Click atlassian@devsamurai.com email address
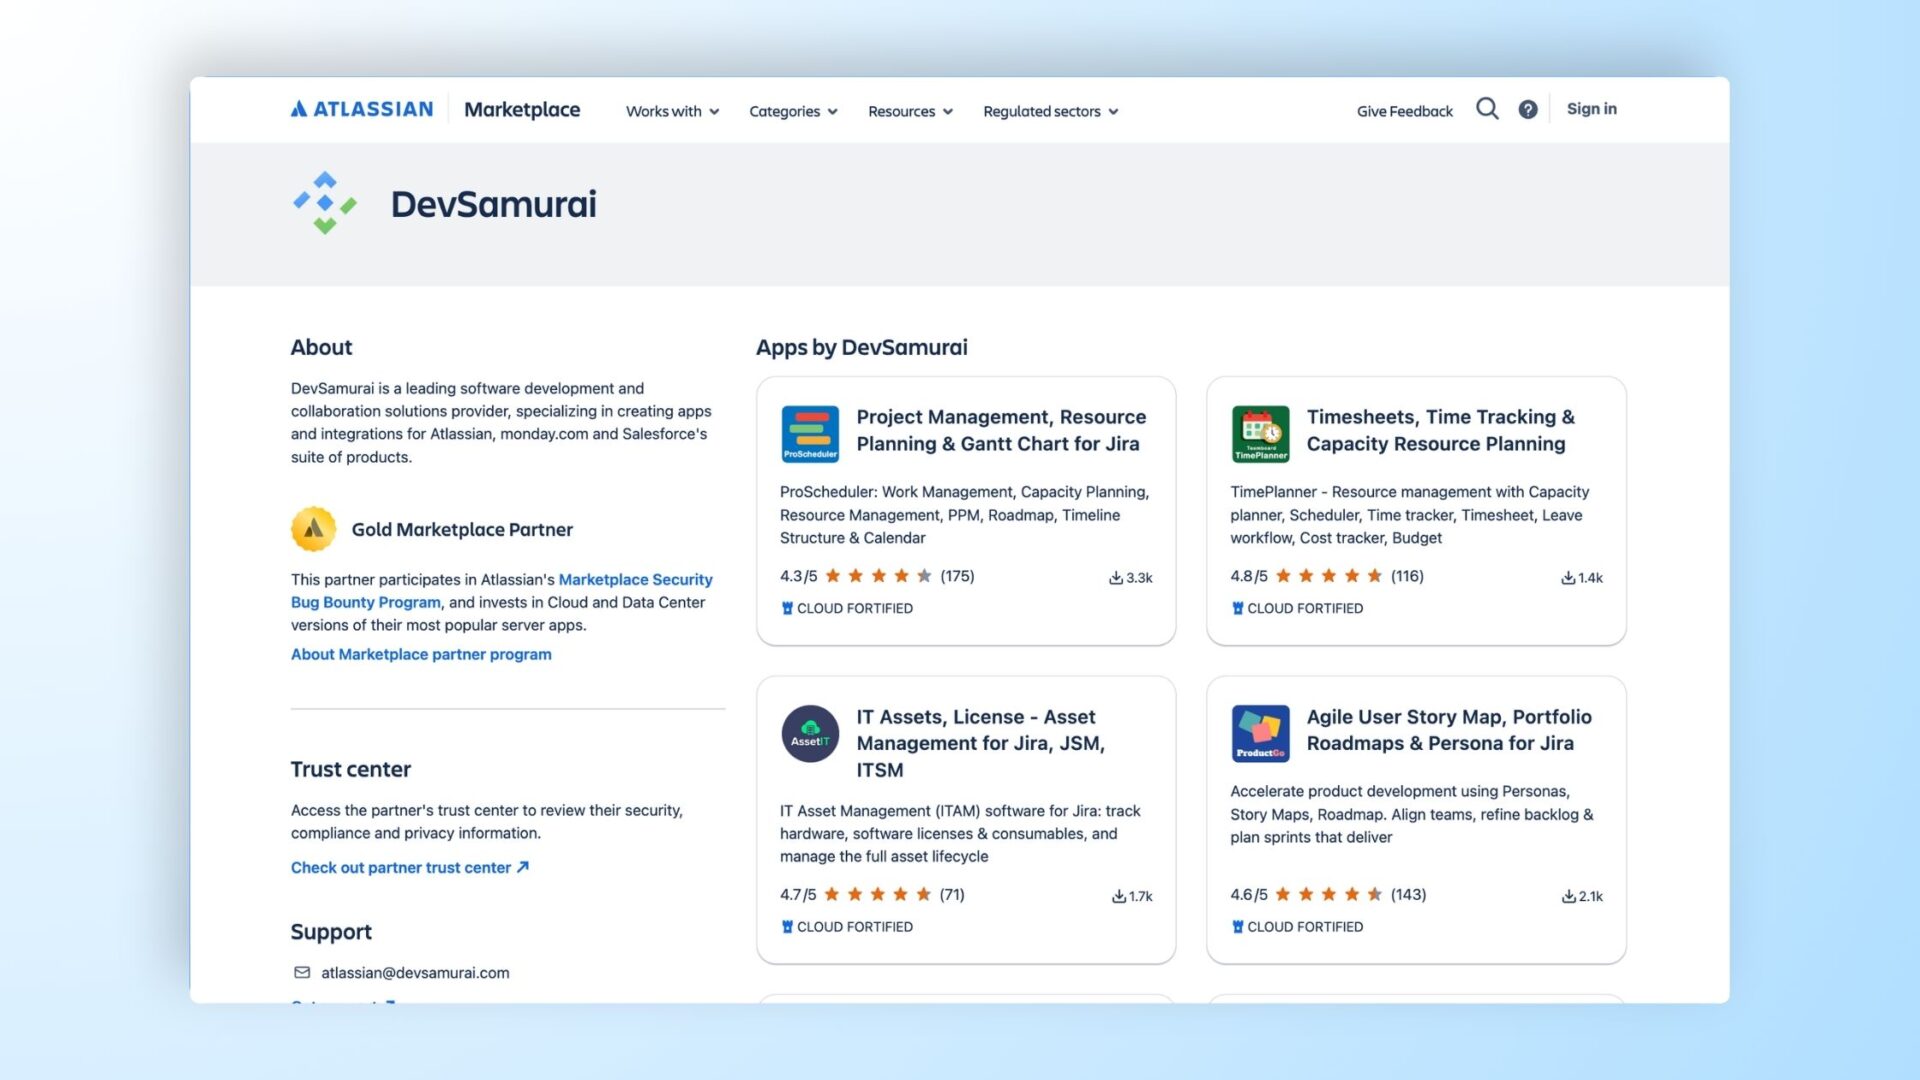The image size is (1920, 1080). point(415,972)
